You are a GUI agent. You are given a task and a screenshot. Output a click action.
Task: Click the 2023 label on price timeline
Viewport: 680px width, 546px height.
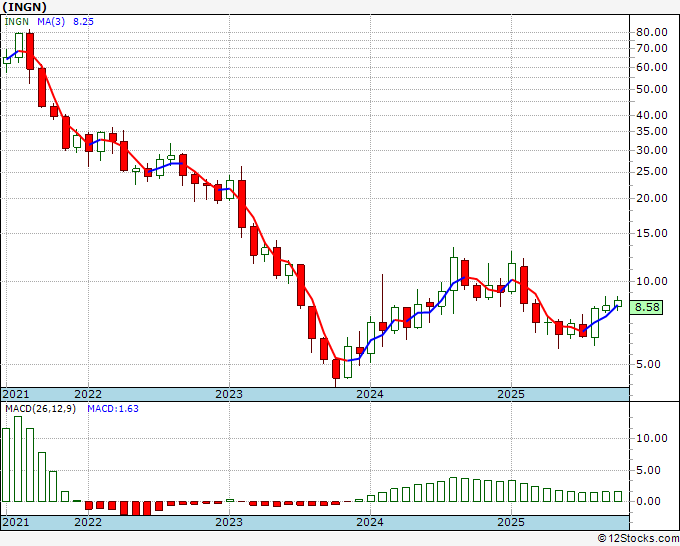click(229, 394)
